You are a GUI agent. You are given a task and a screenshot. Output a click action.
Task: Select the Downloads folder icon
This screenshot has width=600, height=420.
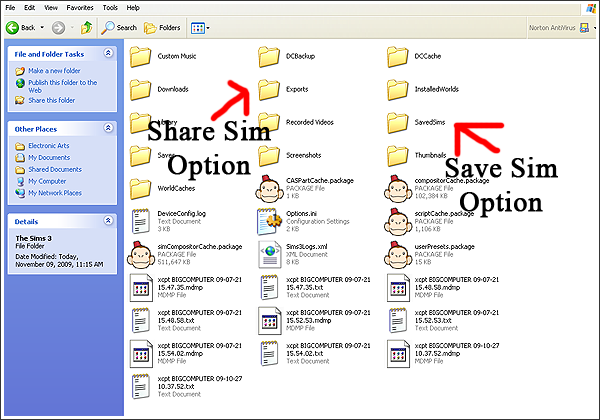(x=140, y=90)
